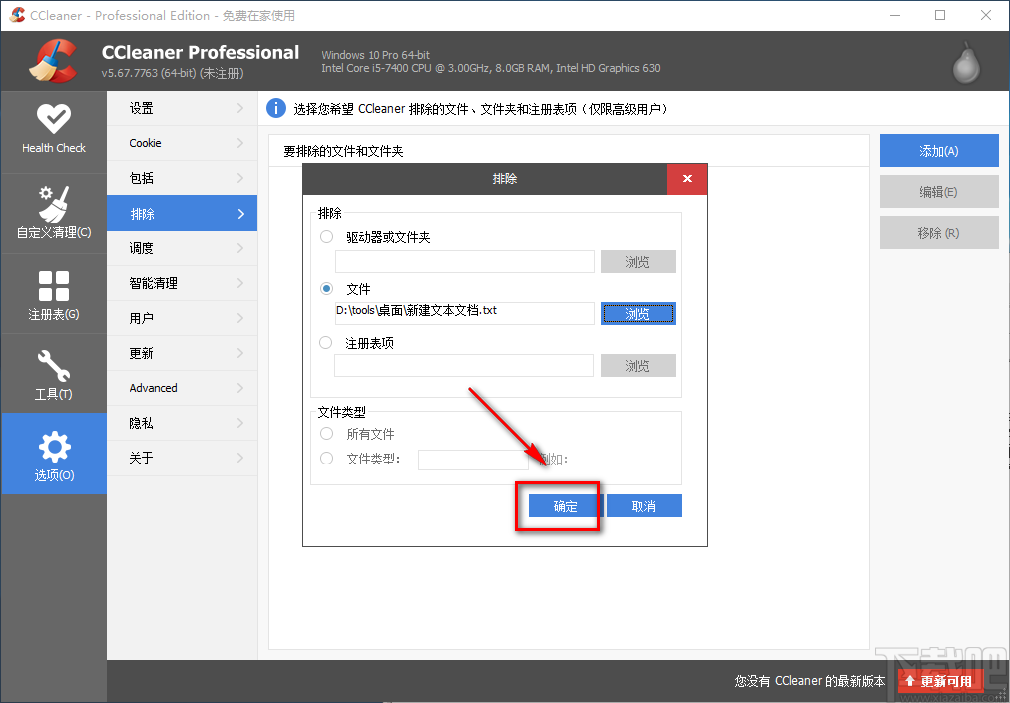Open the 调度 scheduling menu item

point(182,248)
